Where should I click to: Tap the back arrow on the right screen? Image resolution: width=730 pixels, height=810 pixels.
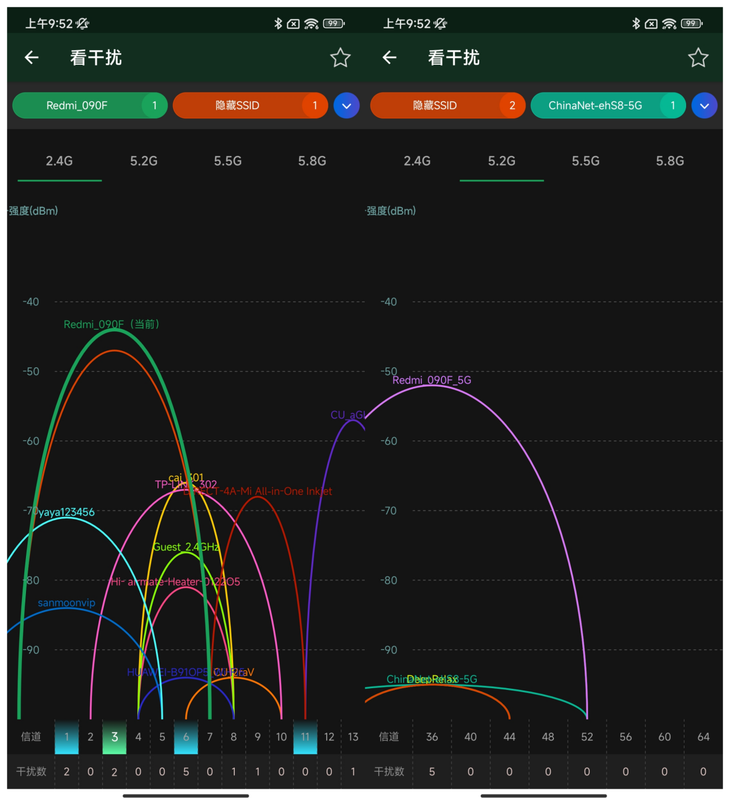click(390, 58)
